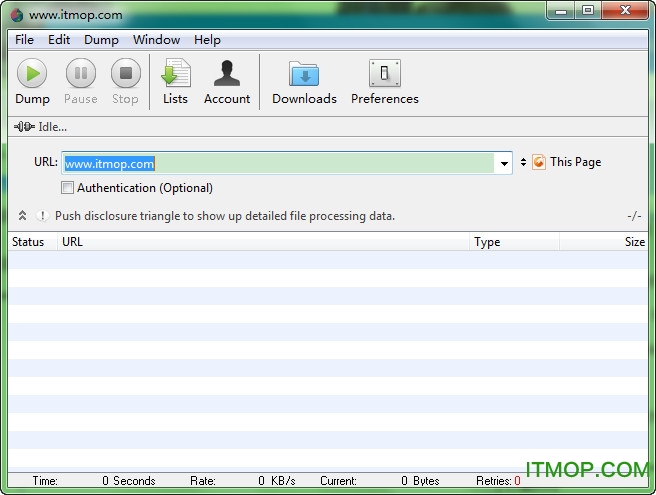The height and width of the screenshot is (495, 656).
Task: Sort the list by Status column header
Action: 28,242
